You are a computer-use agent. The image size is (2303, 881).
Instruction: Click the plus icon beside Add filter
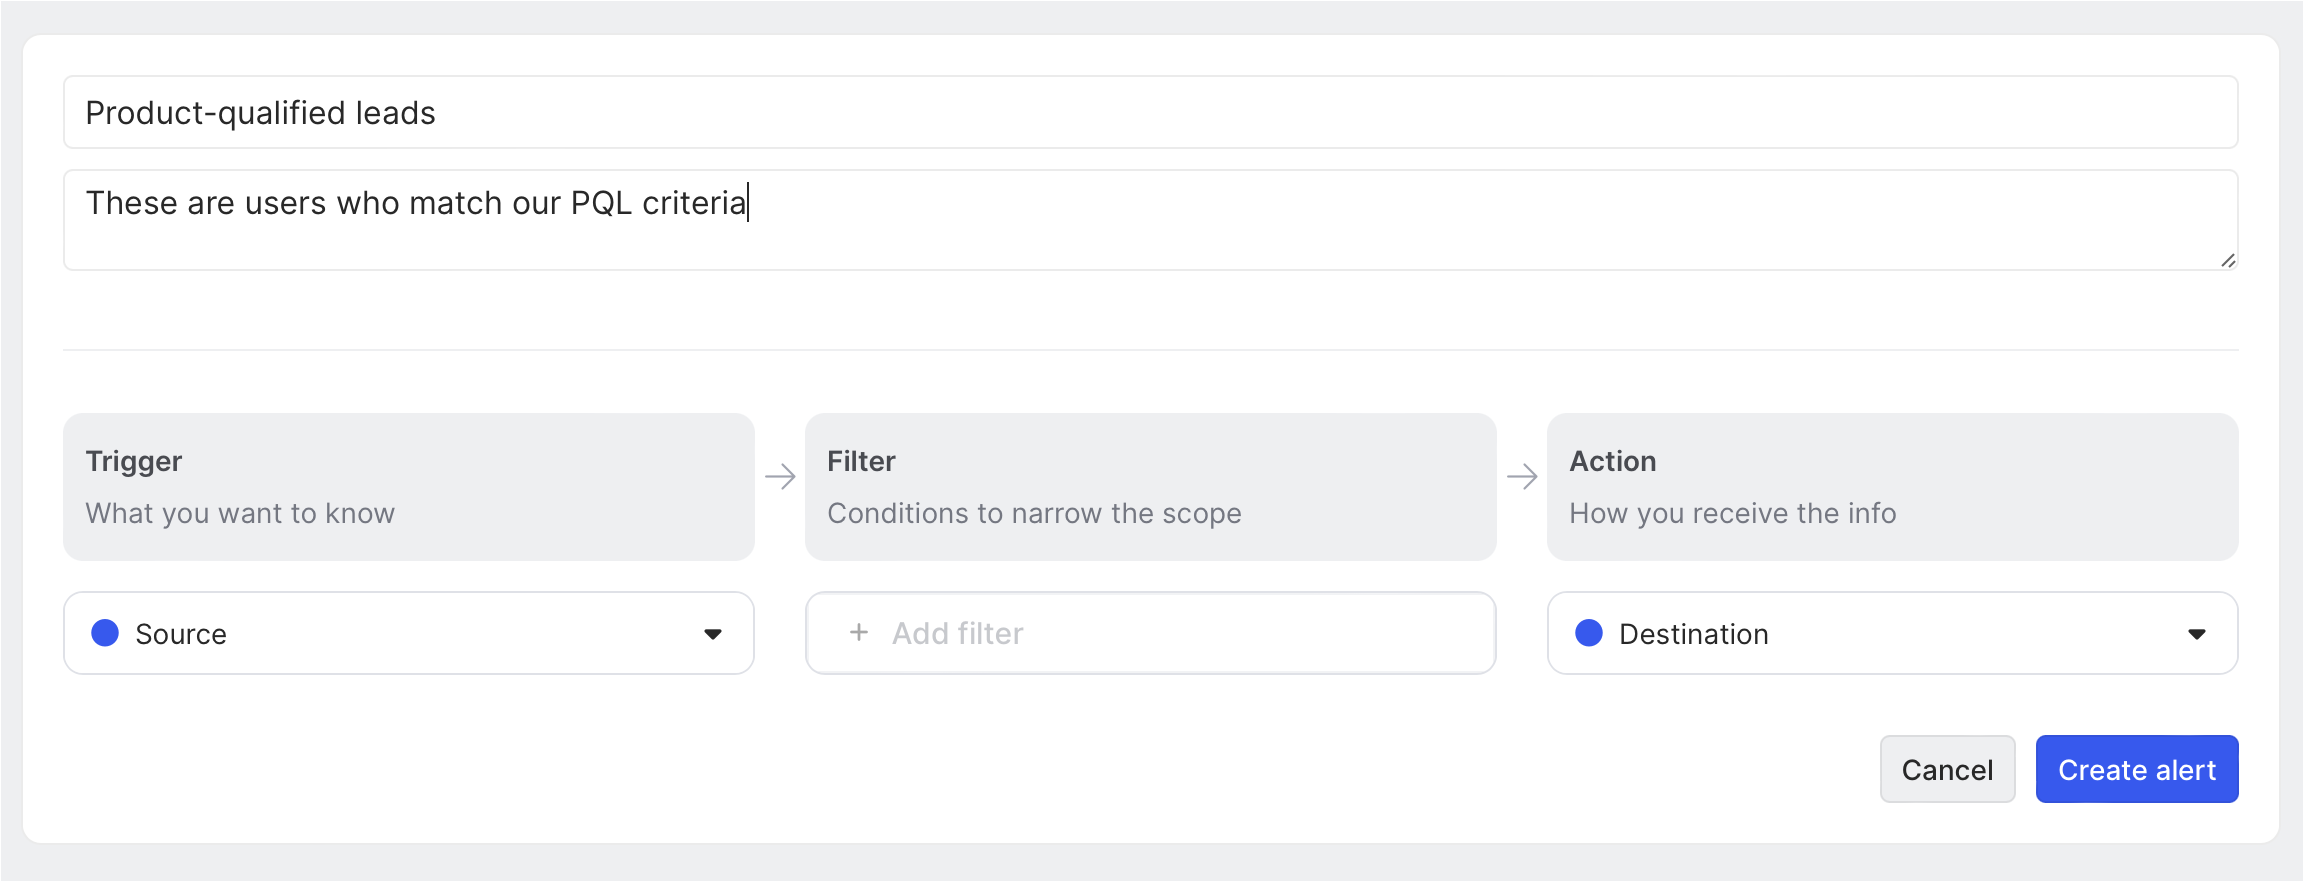point(858,633)
